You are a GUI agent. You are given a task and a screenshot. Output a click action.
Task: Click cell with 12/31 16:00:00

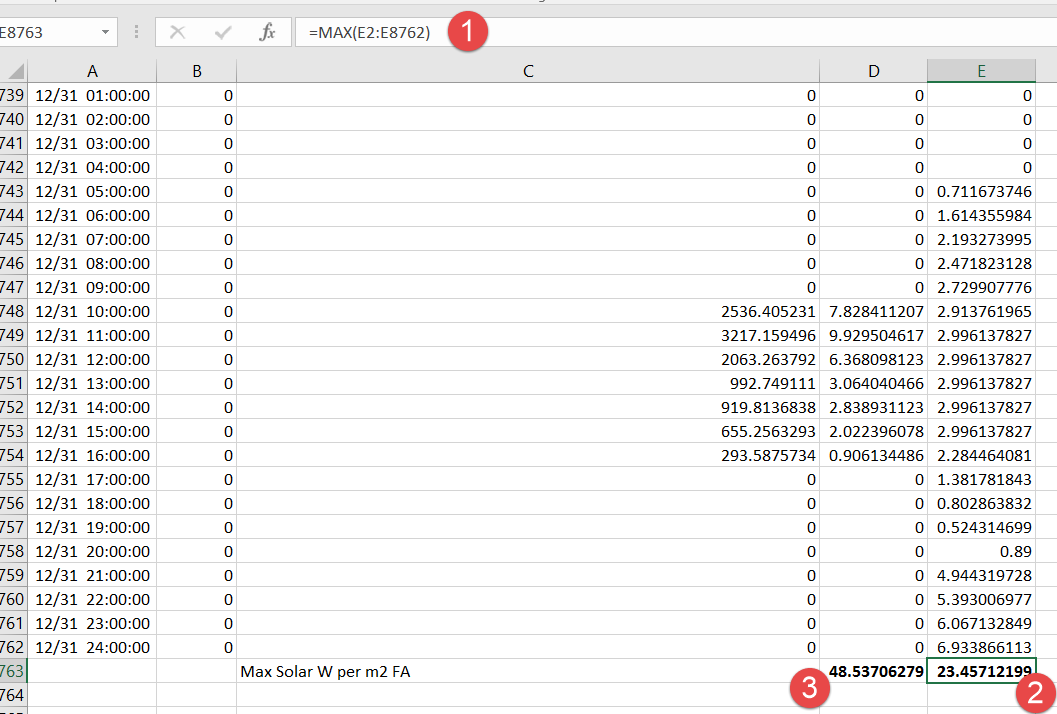click(x=92, y=456)
